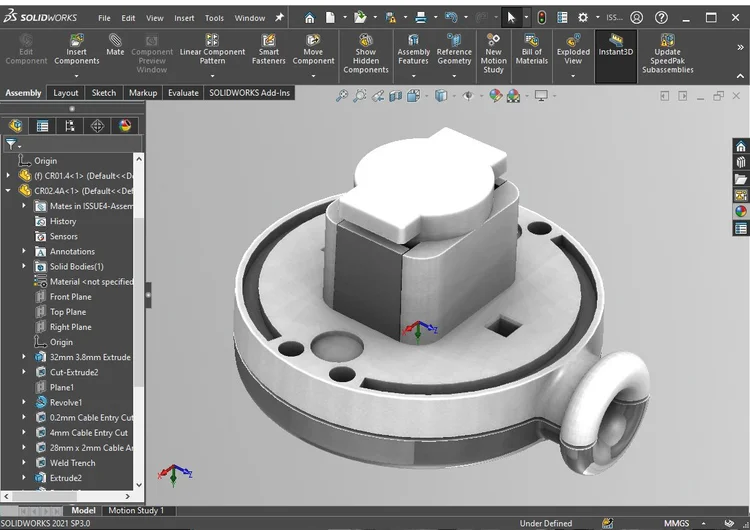Expand the Annotations folder
The image size is (750, 530).
tap(24, 251)
